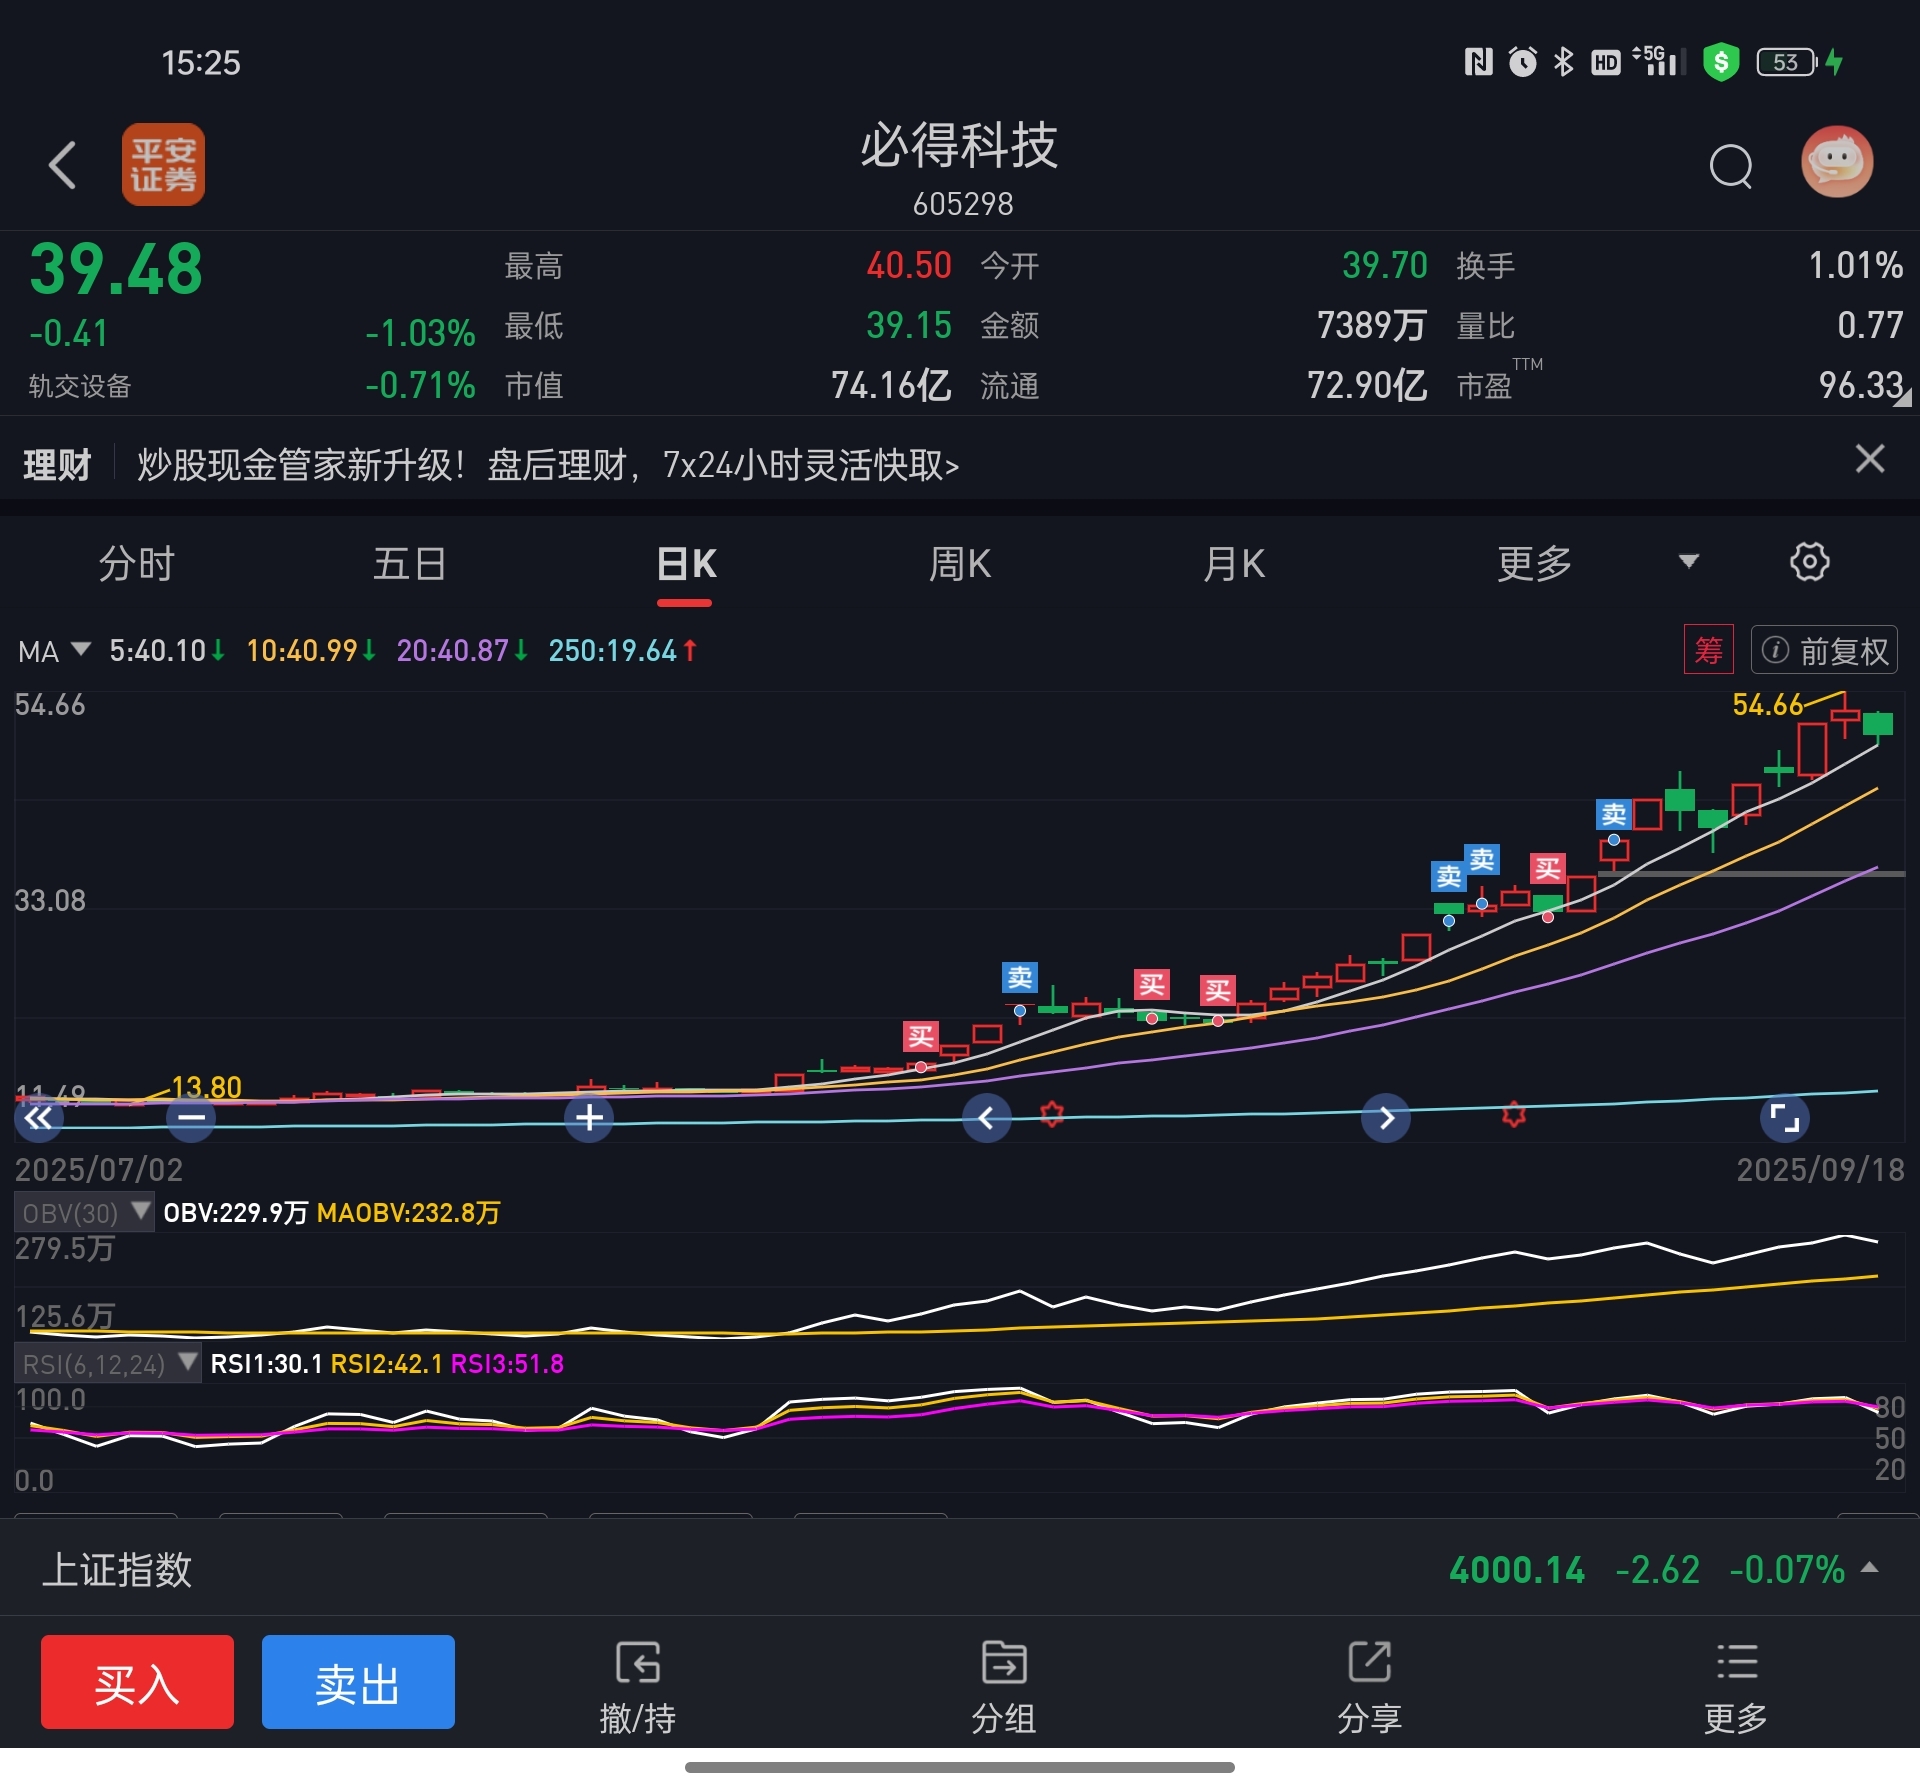The height and width of the screenshot is (1792, 1920).
Task: Open the OBV(30) indicator dropdown
Action: [85, 1213]
